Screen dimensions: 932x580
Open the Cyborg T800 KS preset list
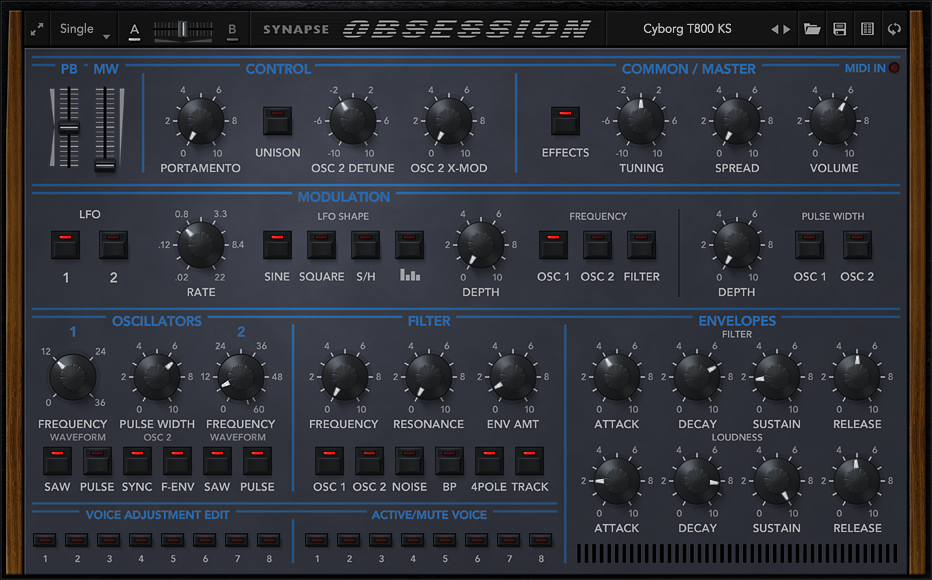point(687,29)
